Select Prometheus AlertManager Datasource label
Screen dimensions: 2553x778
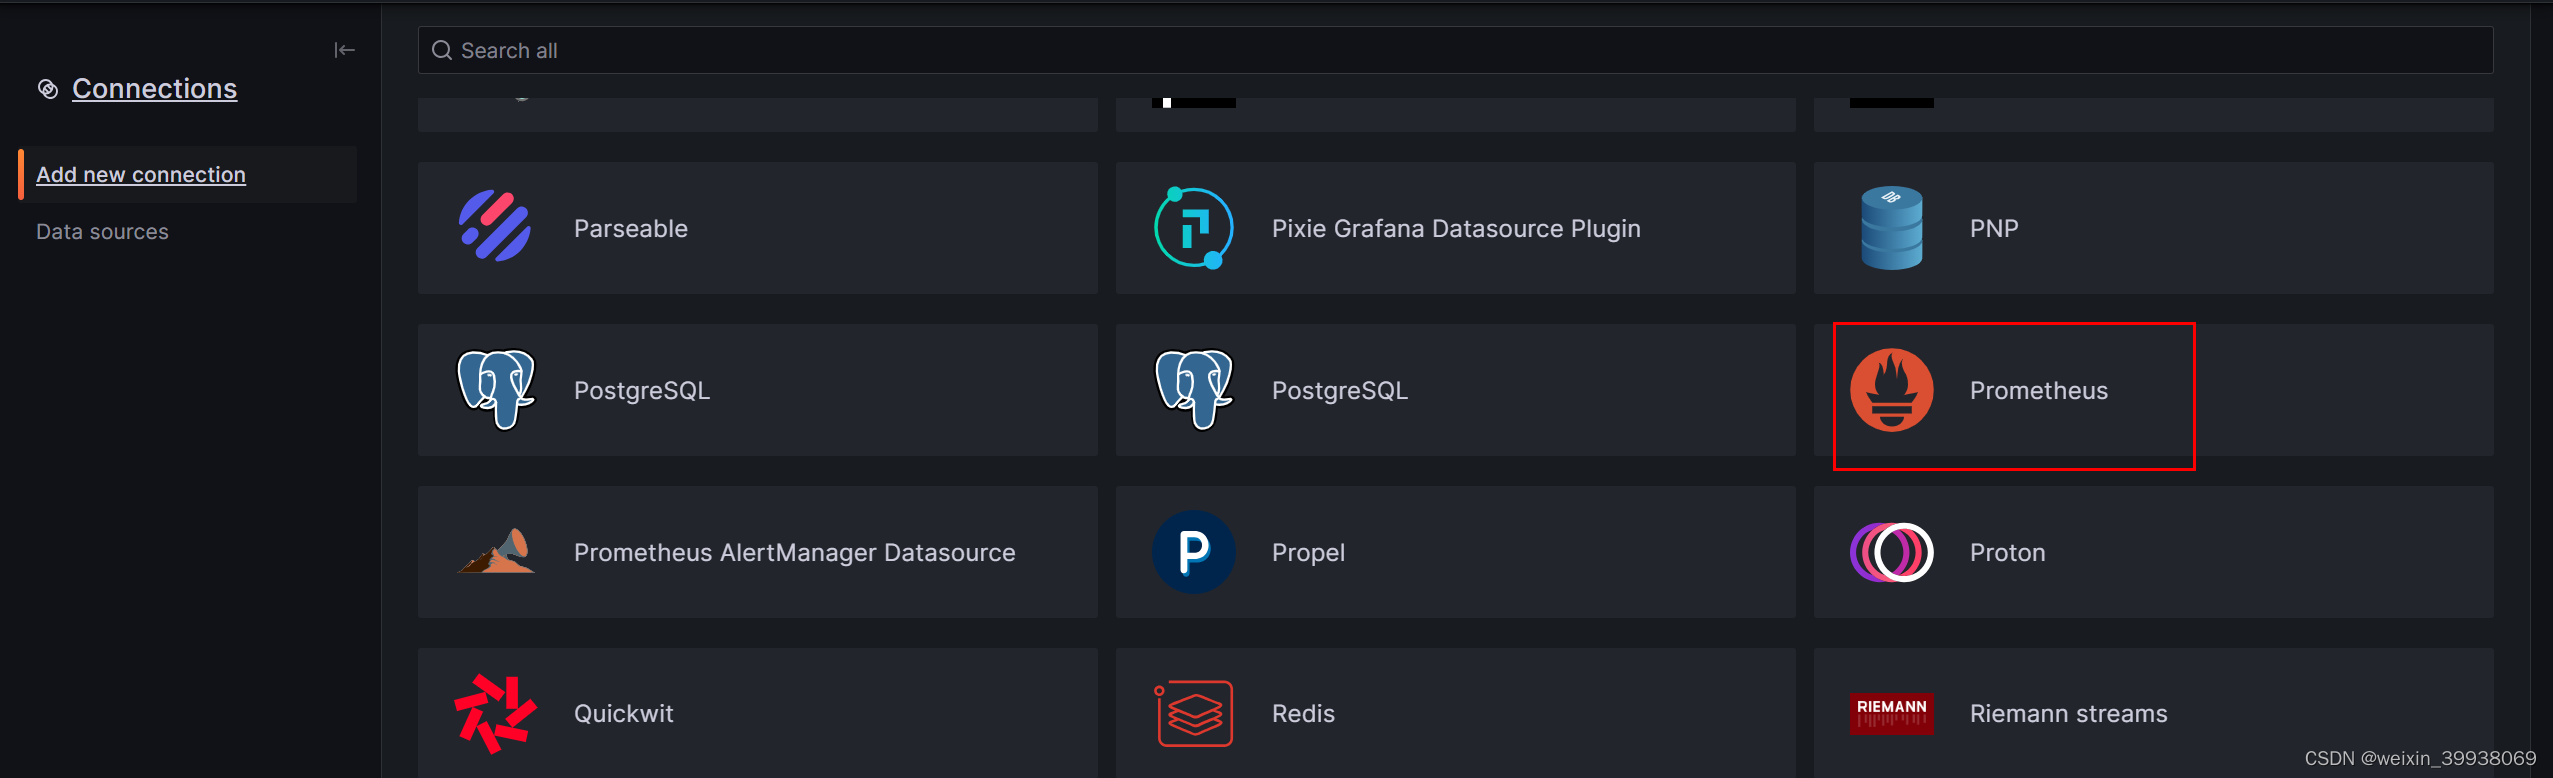pos(794,552)
